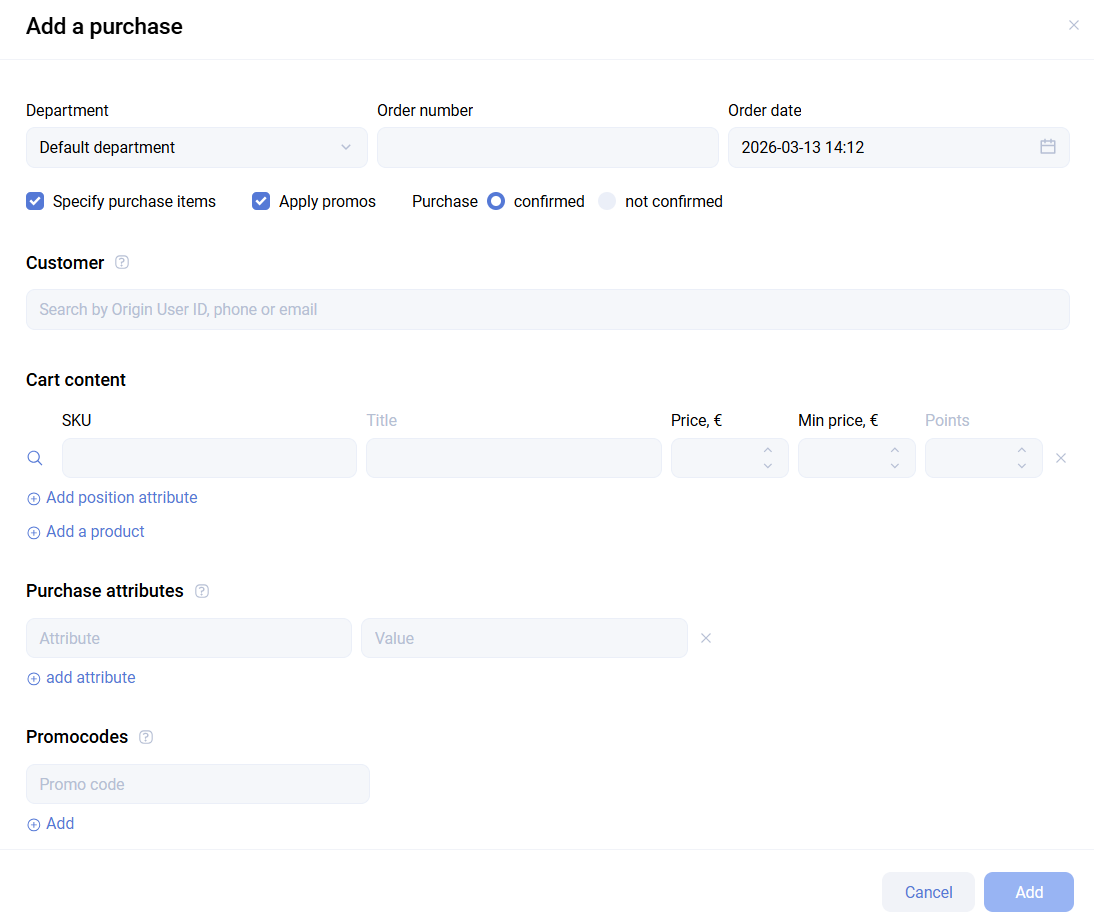Viewport: 1094px width, 921px height.
Task: Decrease the Min price with down arrow
Action: tap(895, 466)
